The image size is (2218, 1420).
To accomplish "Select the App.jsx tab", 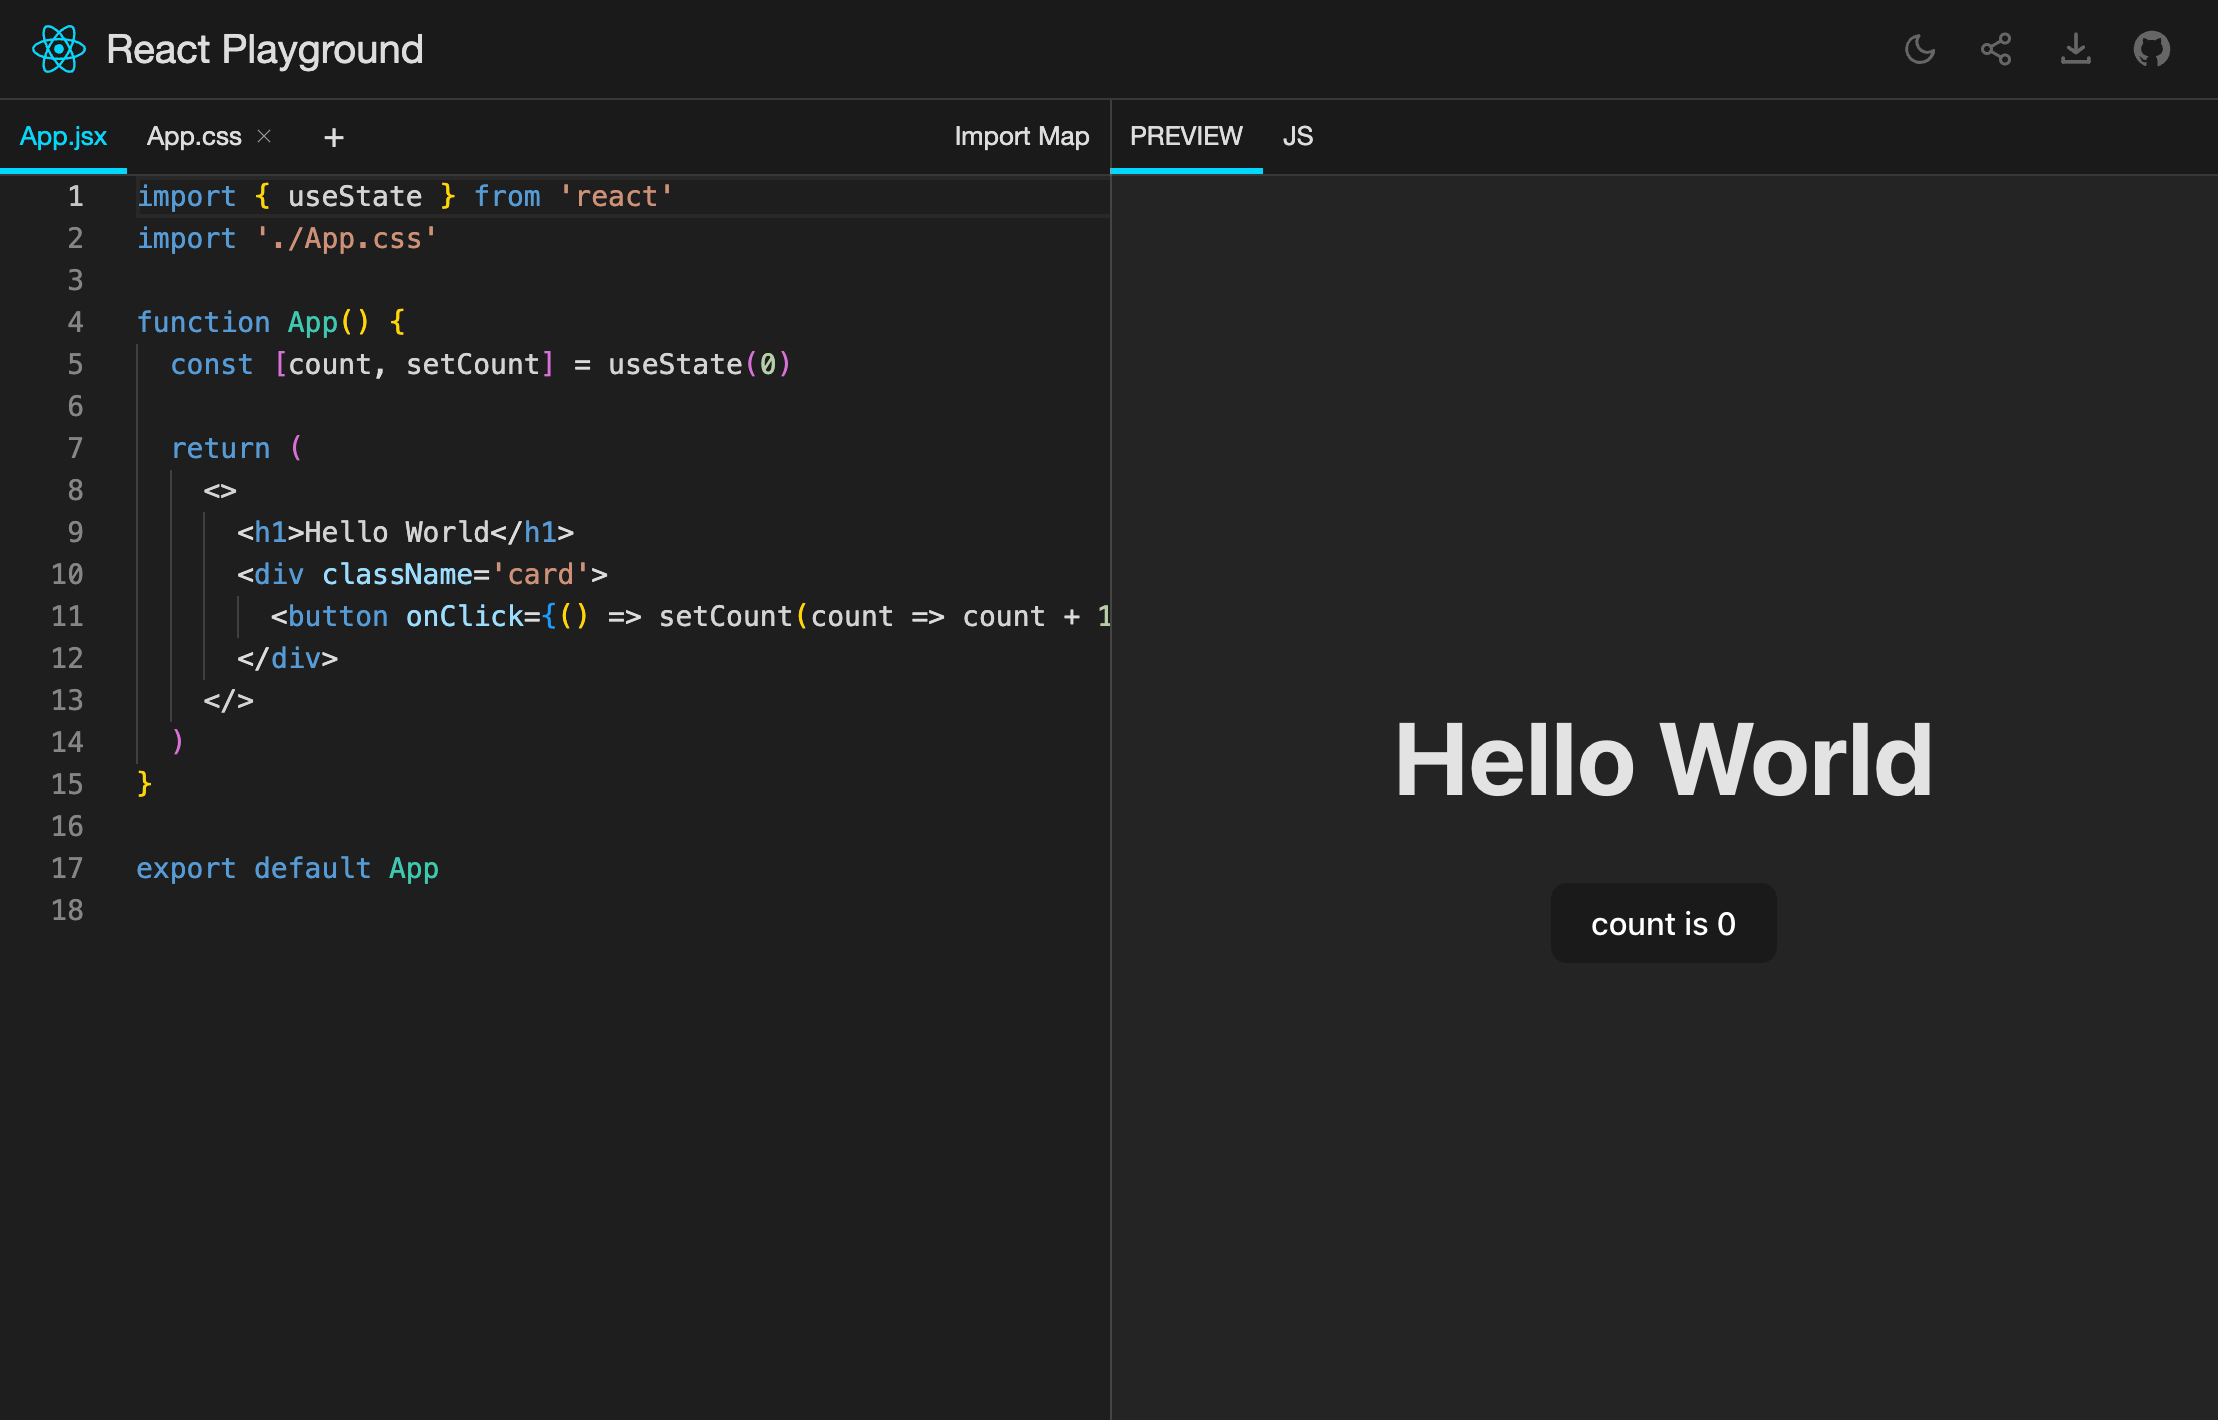I will [x=63, y=137].
